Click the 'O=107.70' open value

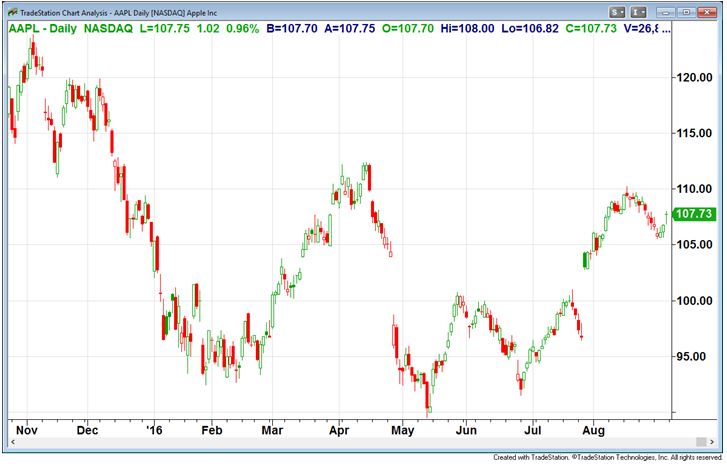coord(408,28)
